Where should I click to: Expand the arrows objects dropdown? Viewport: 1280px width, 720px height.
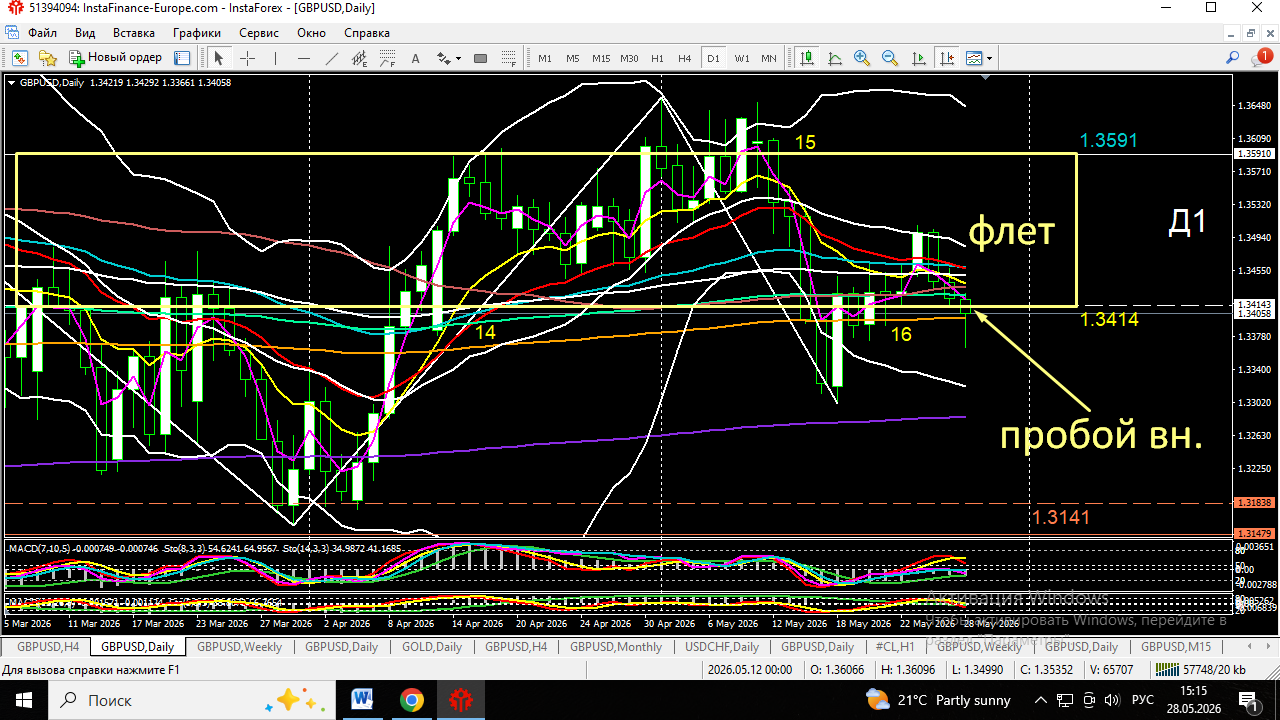[459, 59]
